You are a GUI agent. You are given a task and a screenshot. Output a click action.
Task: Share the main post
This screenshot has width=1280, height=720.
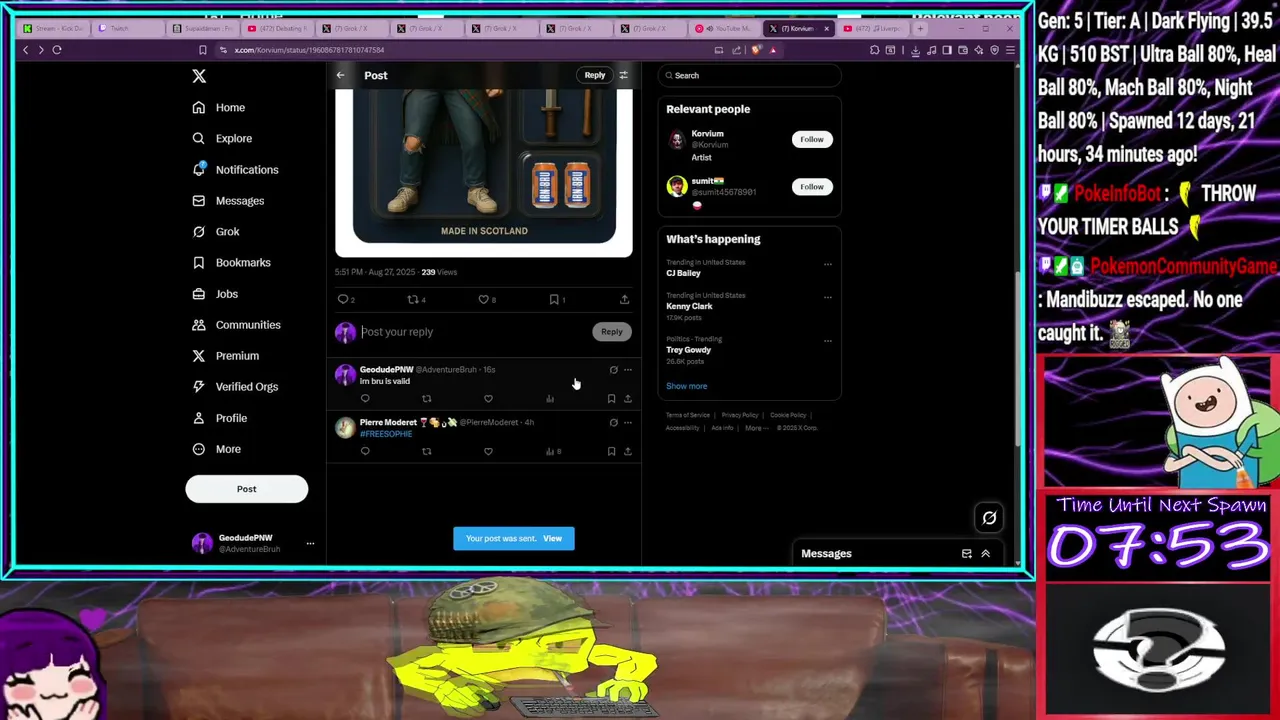point(624,299)
